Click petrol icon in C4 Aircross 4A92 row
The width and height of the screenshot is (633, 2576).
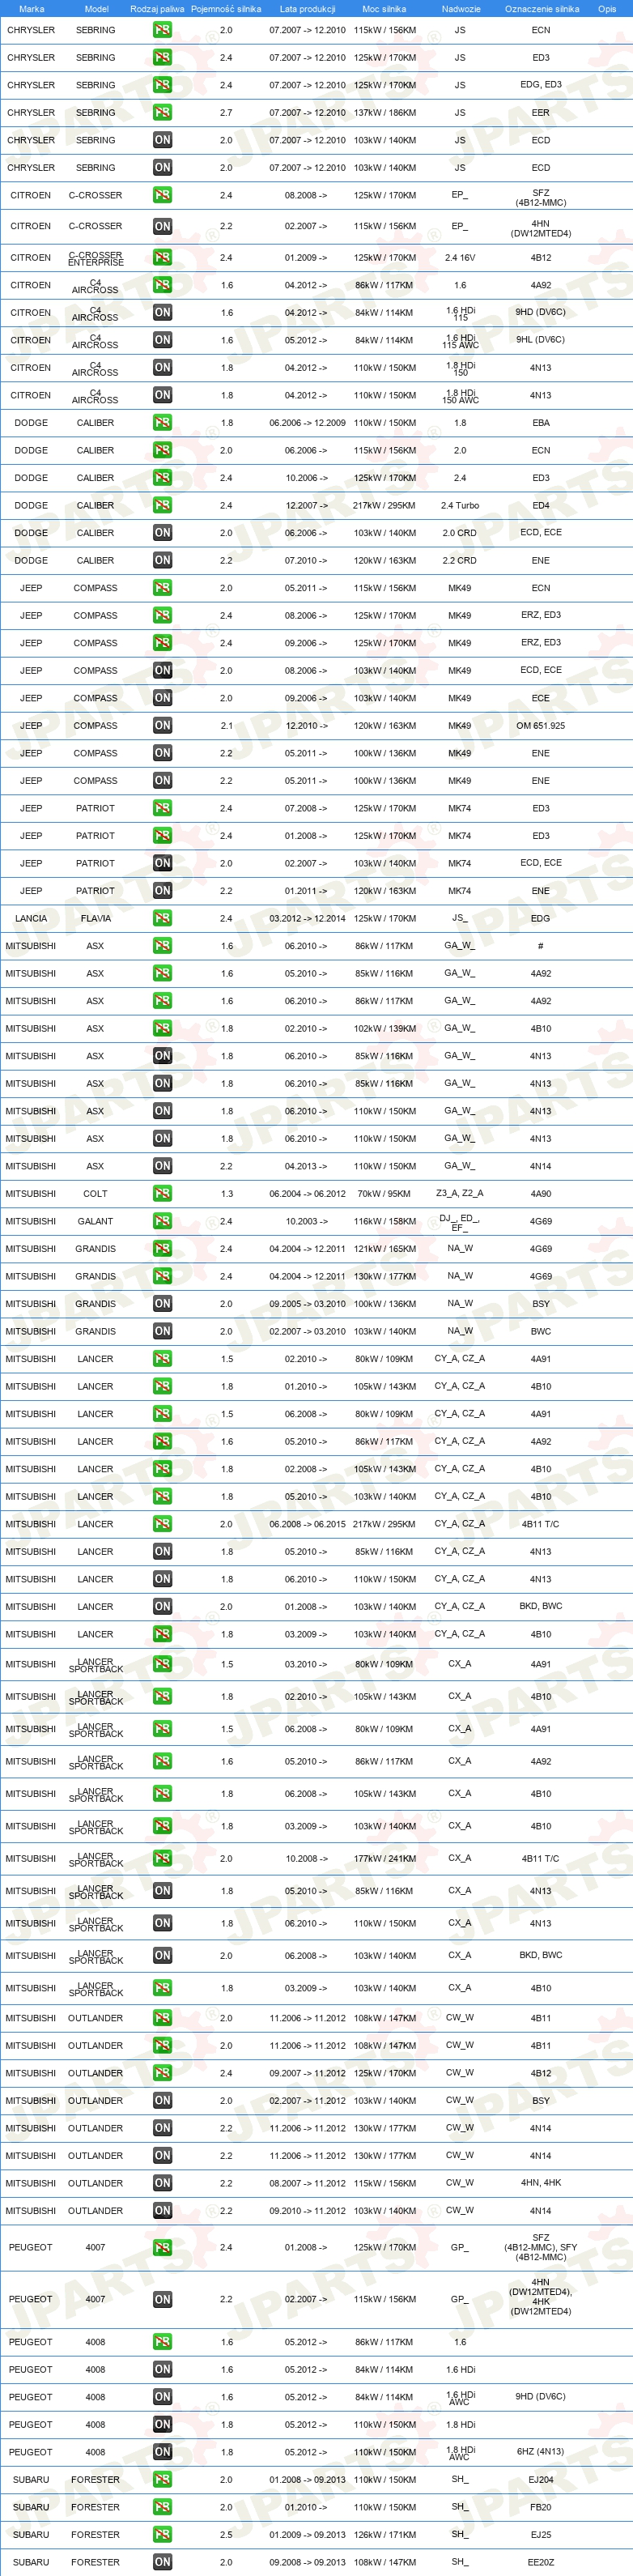pos(162,285)
